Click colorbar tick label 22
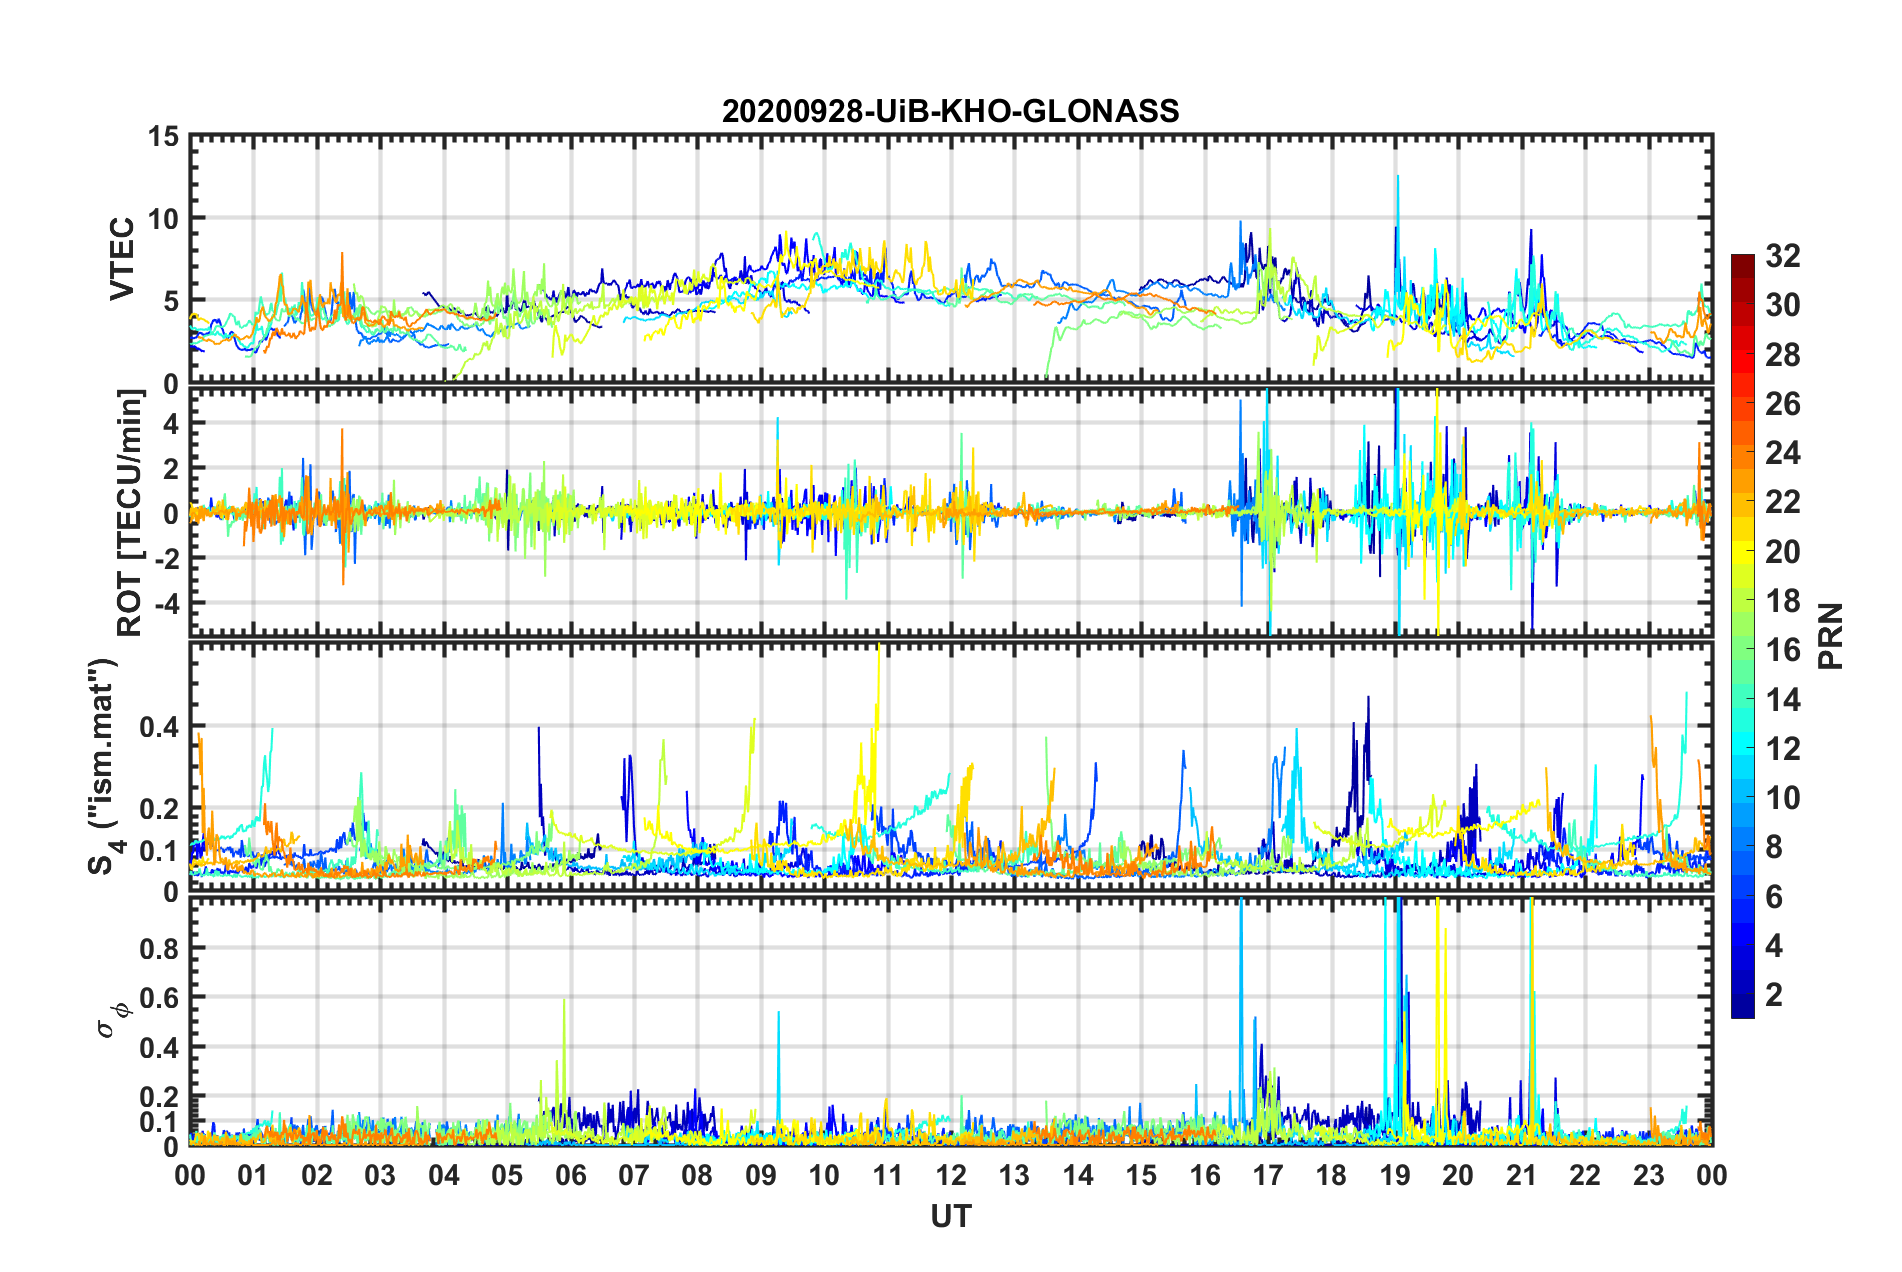Viewport: 1902px width, 1272px height. 1782,502
